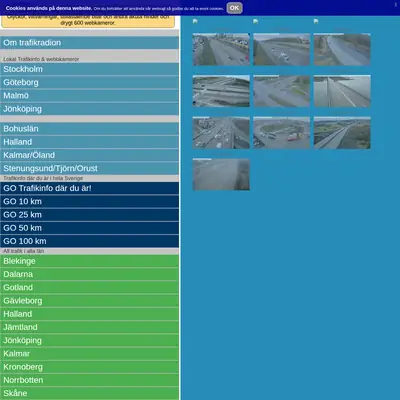Select Kalmar in the green county list
The width and height of the screenshot is (400, 400).
tap(89, 354)
